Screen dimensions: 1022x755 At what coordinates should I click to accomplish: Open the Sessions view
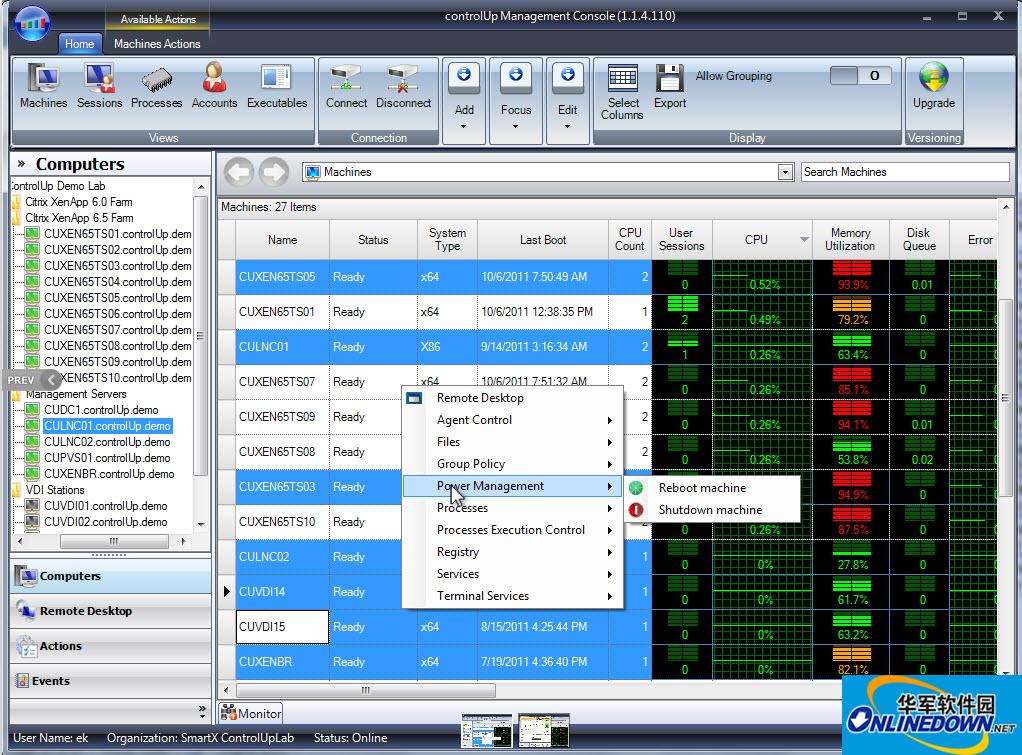(99, 88)
